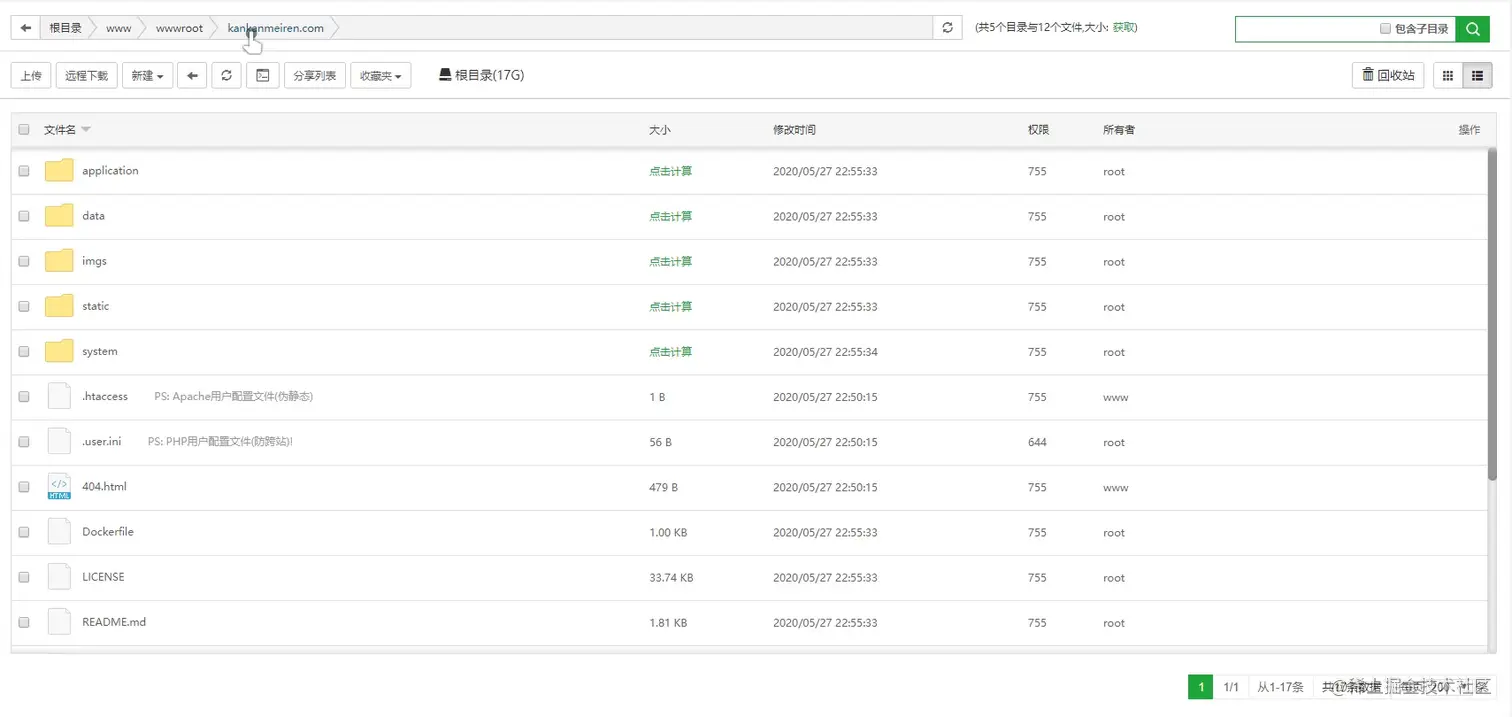This screenshot has width=1512, height=717.
Task: Refresh the path bar listing
Action: coord(947,28)
